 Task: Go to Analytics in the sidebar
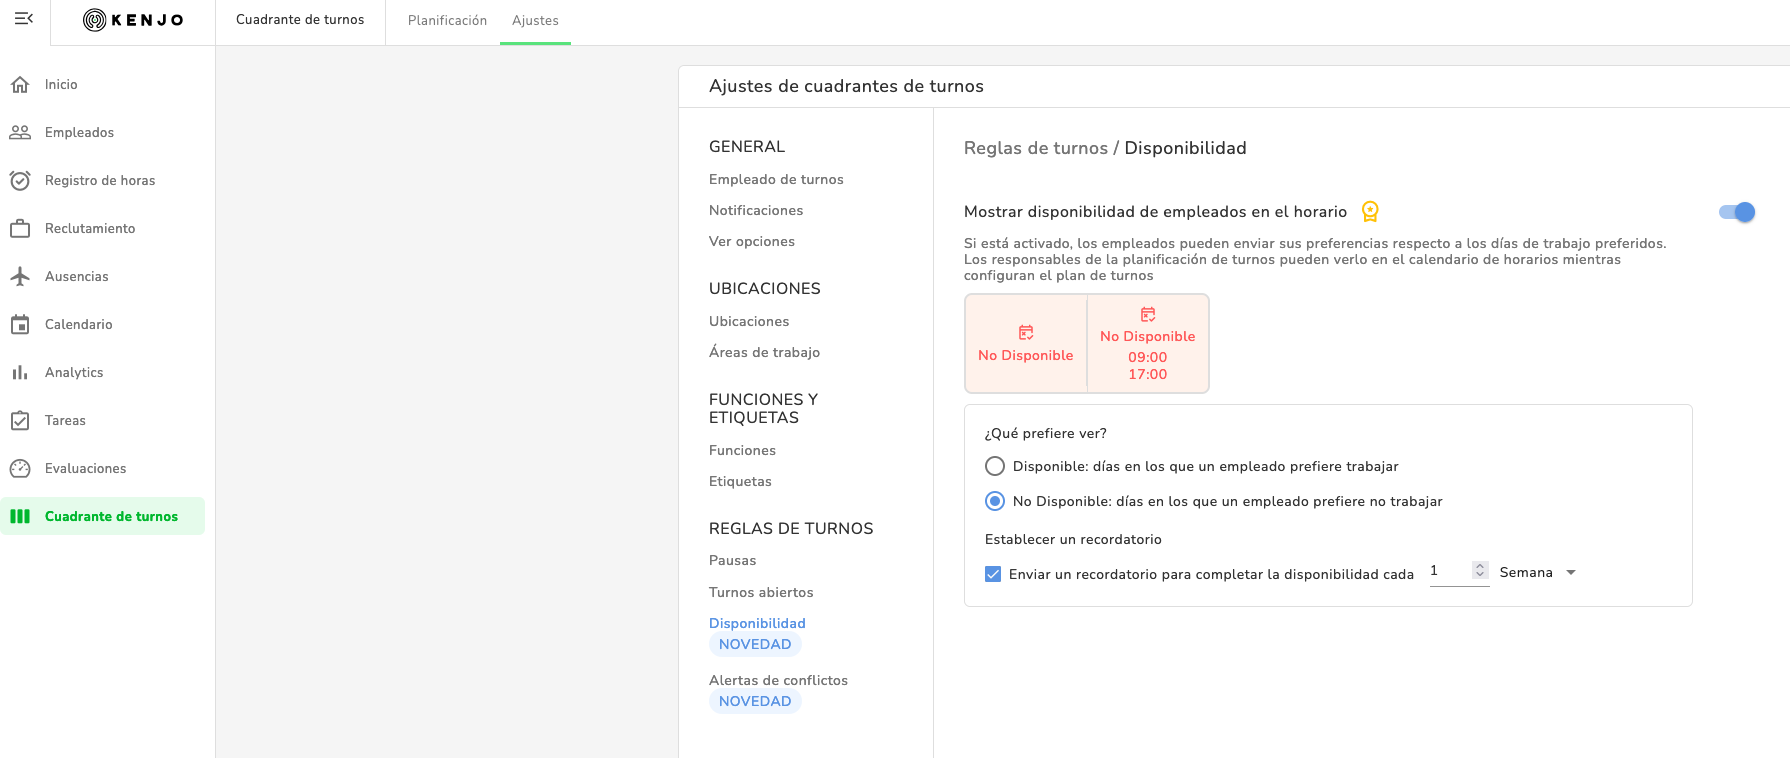(74, 372)
